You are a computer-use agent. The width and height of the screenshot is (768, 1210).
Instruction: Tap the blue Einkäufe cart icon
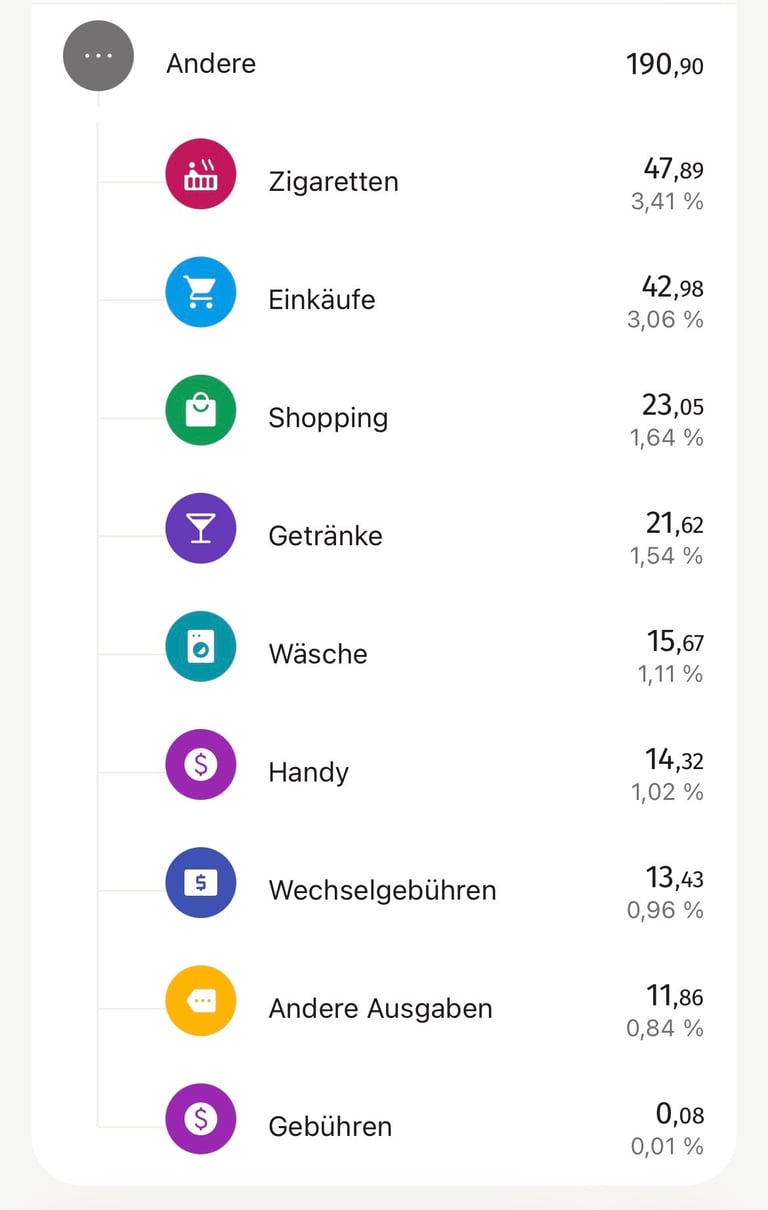pos(201,292)
